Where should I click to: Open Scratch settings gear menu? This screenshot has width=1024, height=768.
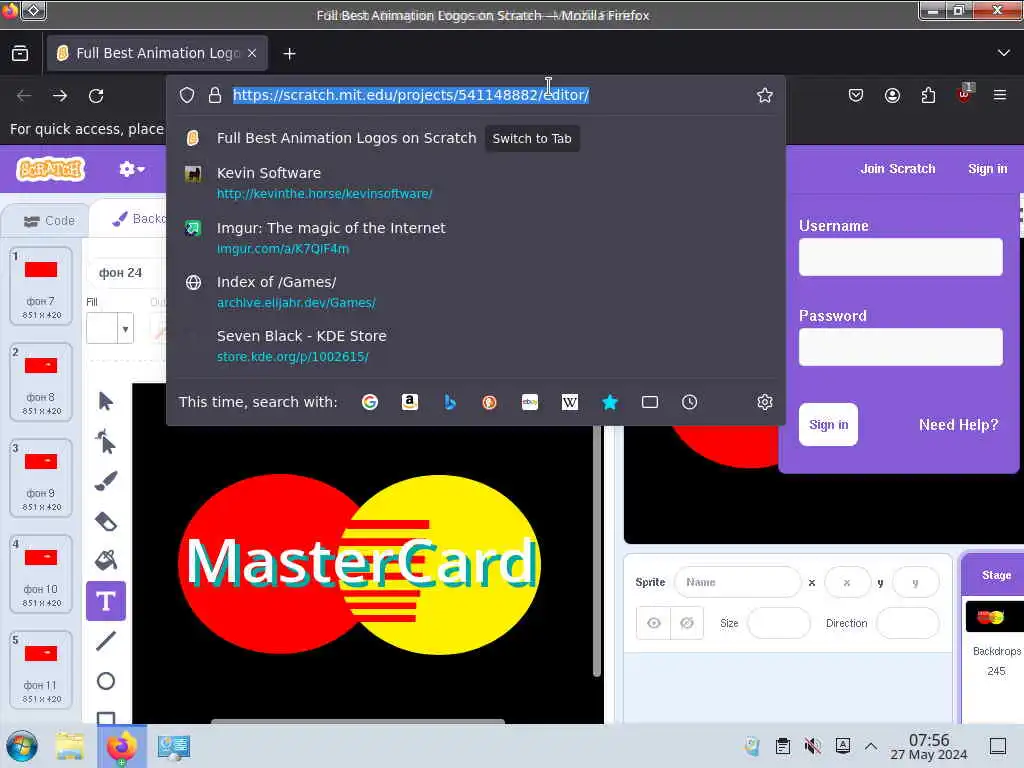tap(131, 169)
